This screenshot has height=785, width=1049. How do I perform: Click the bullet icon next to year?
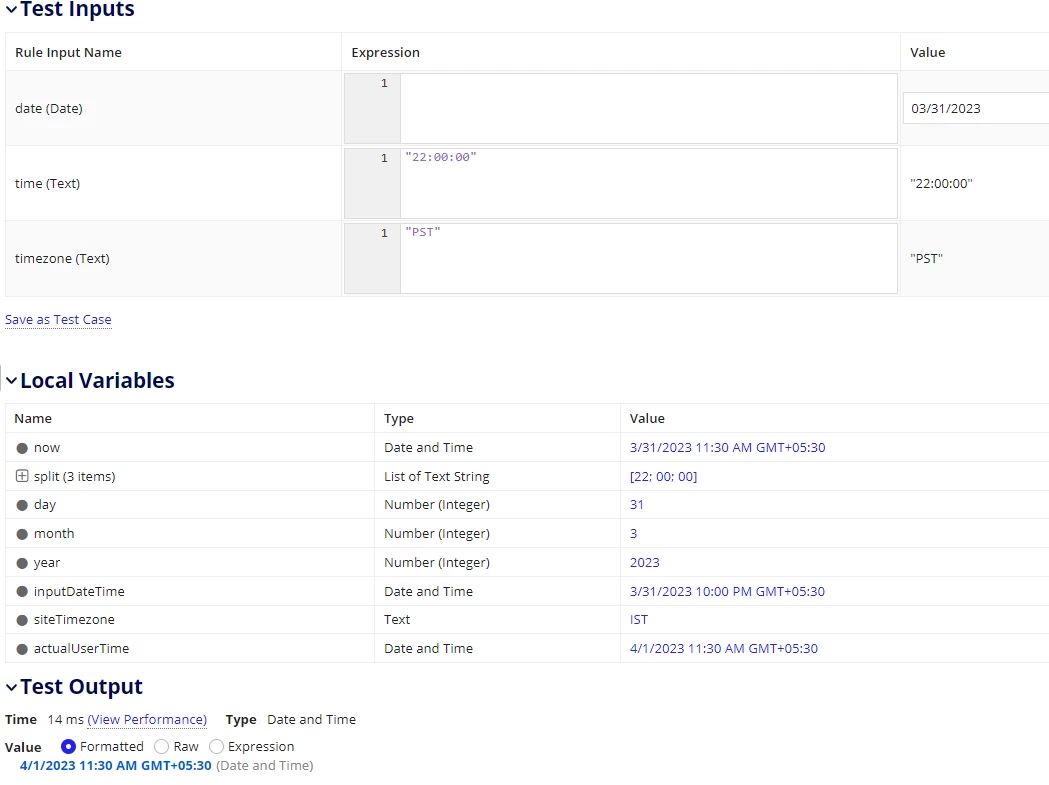tap(22, 563)
